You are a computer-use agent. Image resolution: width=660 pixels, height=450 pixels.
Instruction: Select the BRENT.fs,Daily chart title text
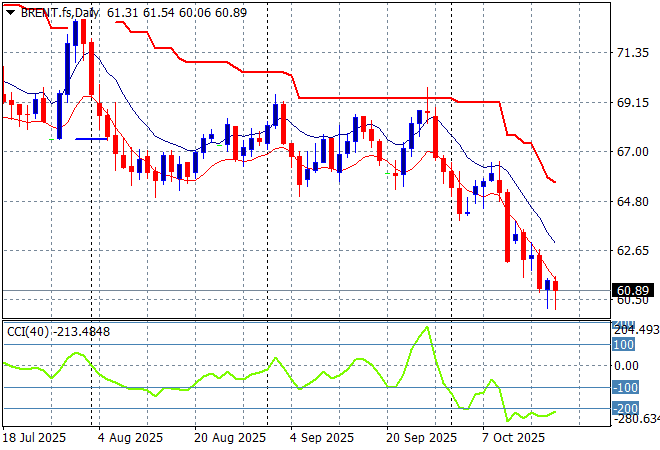click(x=59, y=11)
